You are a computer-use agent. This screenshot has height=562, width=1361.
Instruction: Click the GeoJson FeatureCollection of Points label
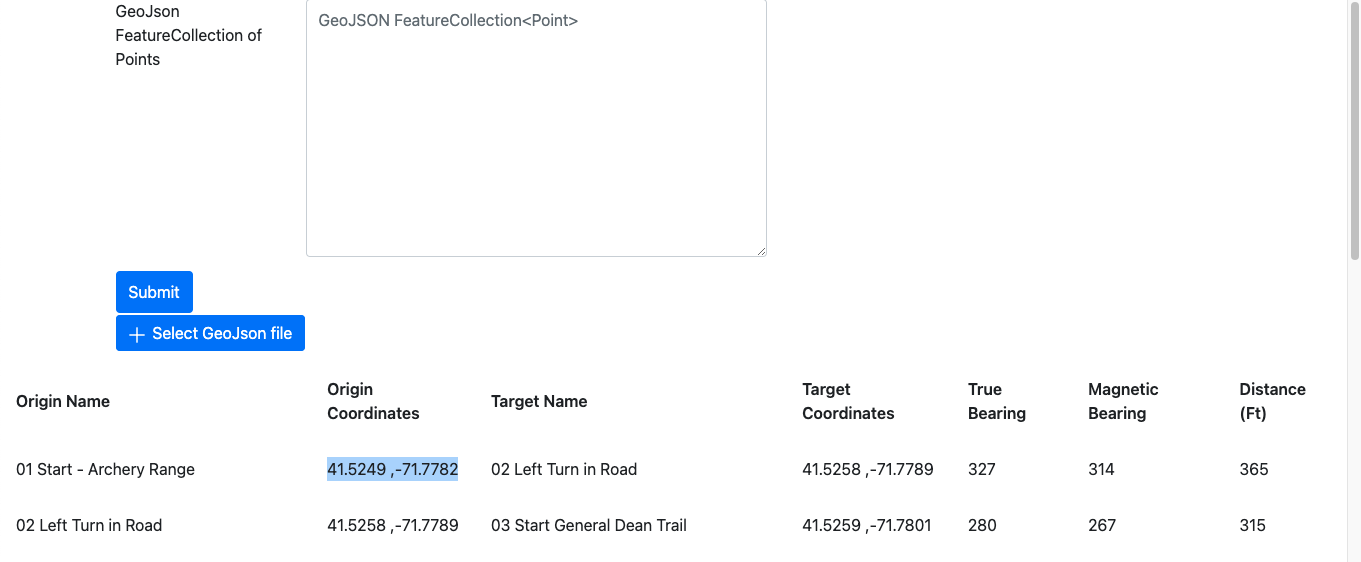pos(188,35)
